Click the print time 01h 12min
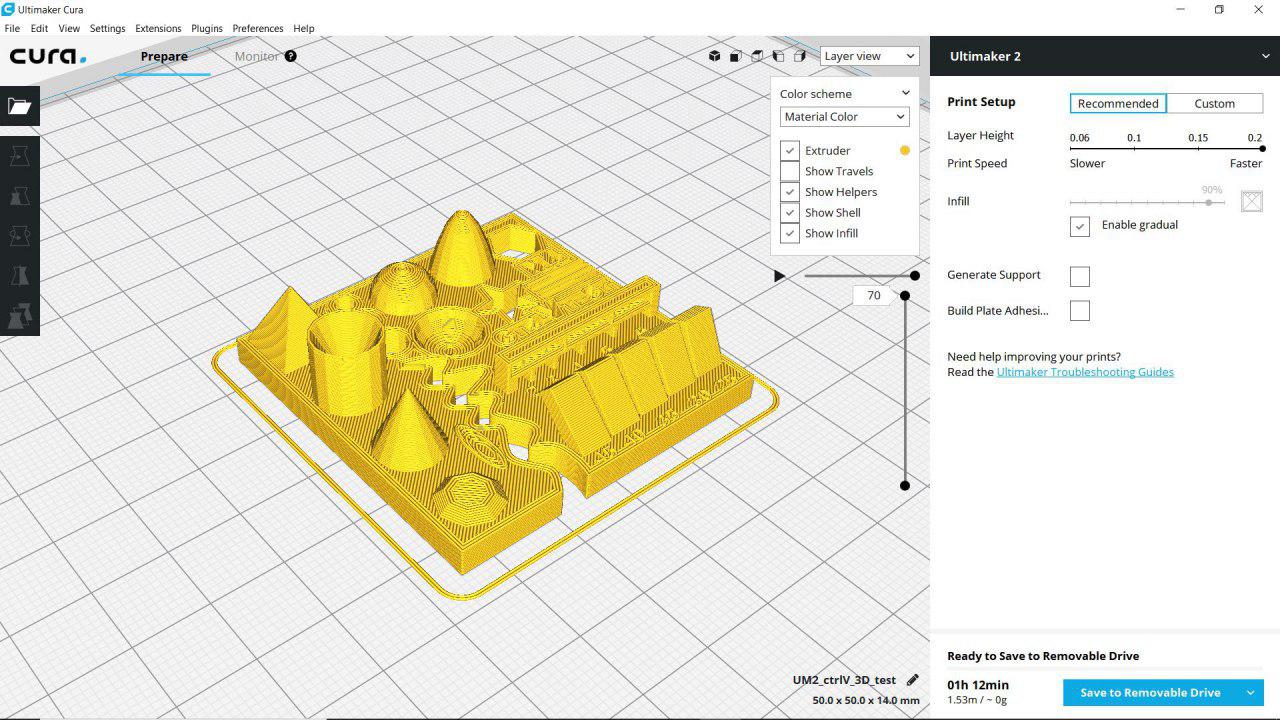 click(978, 685)
